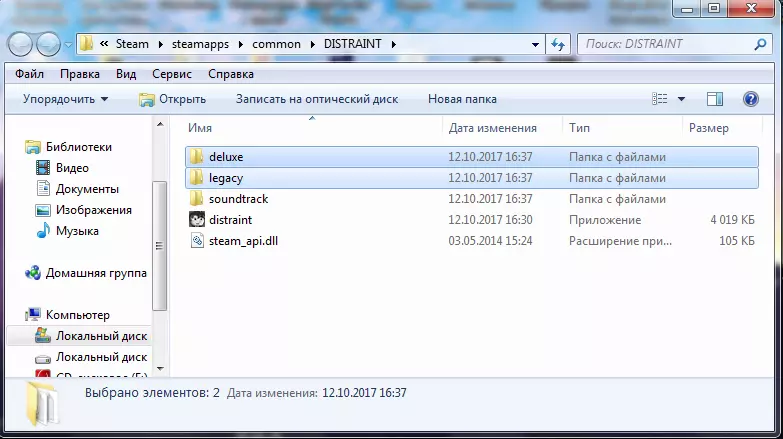The width and height of the screenshot is (783, 439).
Task: Select the distraint application icon
Action: point(197,220)
